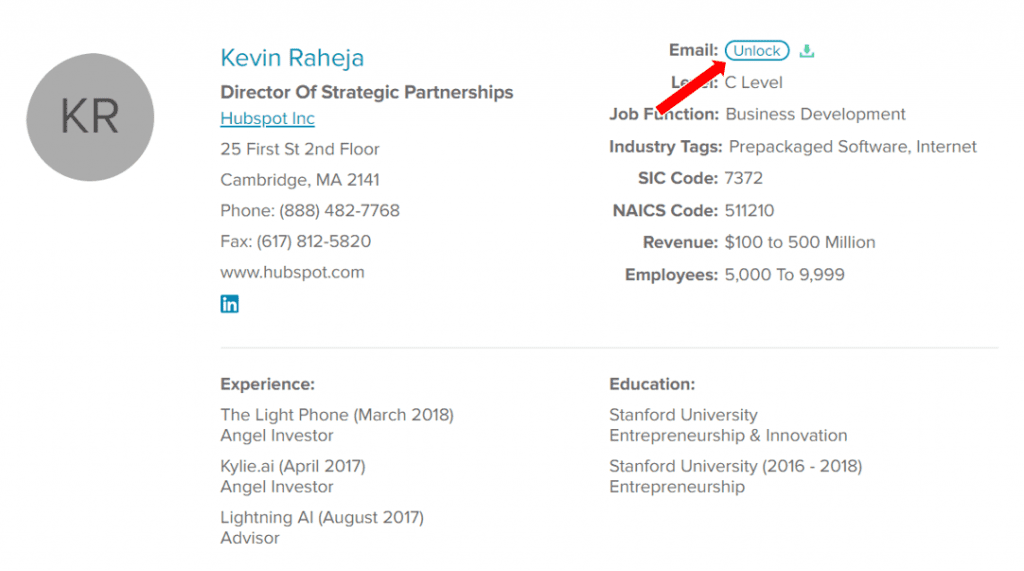This screenshot has width=1024, height=571.
Task: Click the Lightning AI experience entry
Action: pyautogui.click(x=322, y=528)
